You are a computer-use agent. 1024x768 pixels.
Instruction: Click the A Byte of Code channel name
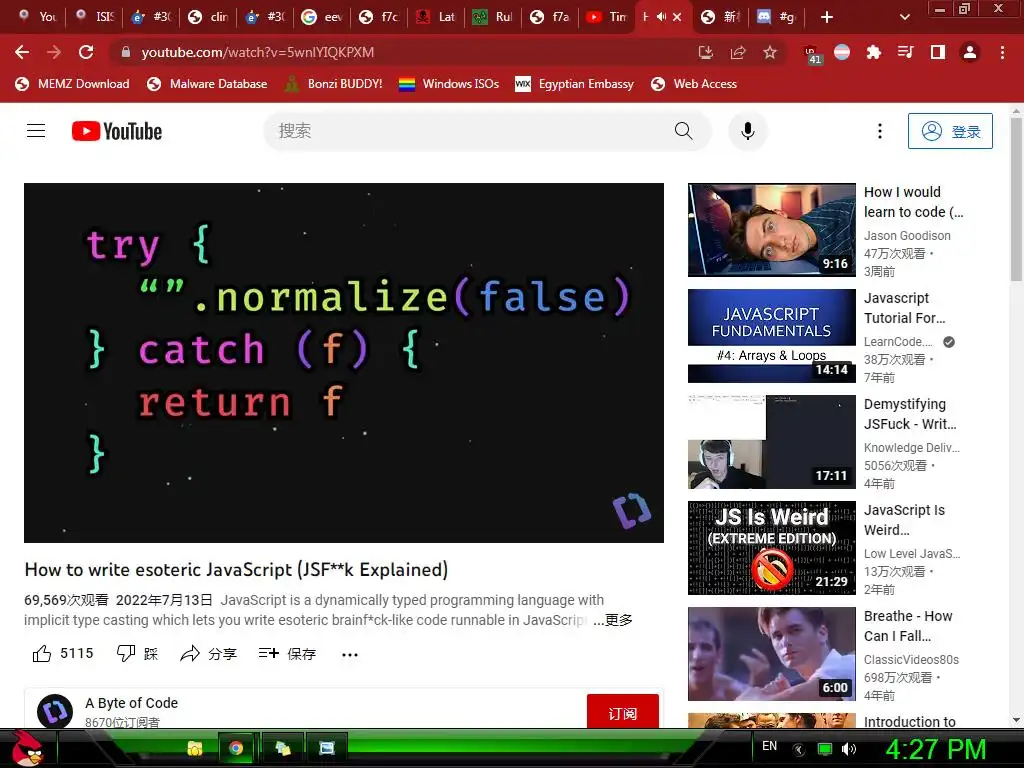point(131,703)
